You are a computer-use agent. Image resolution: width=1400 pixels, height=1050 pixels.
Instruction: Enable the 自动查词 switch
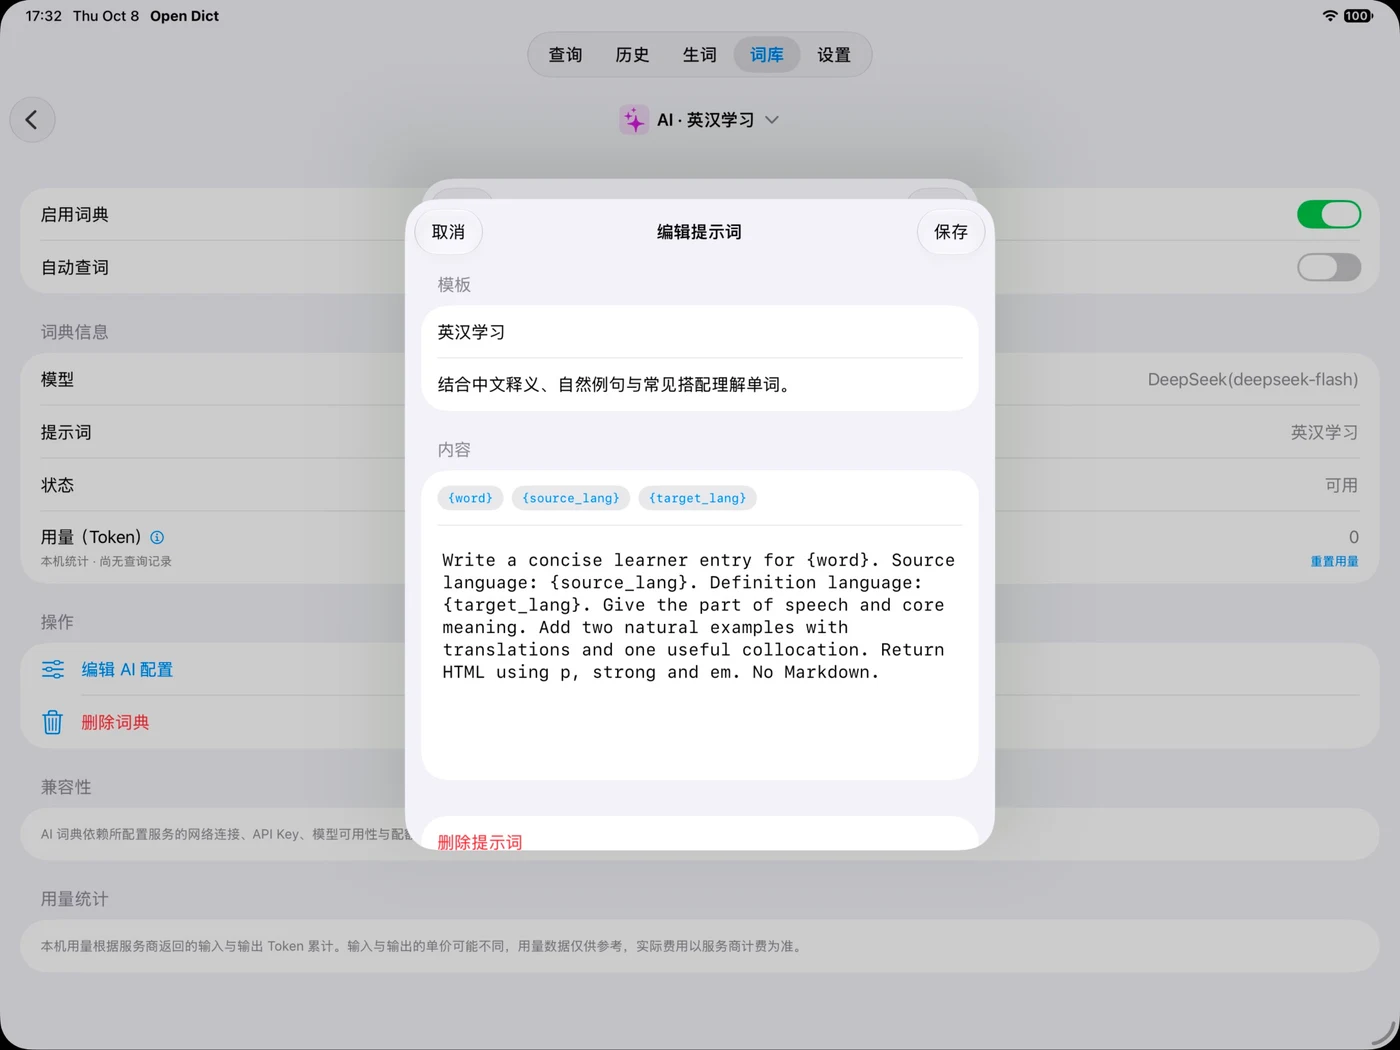[1328, 267]
